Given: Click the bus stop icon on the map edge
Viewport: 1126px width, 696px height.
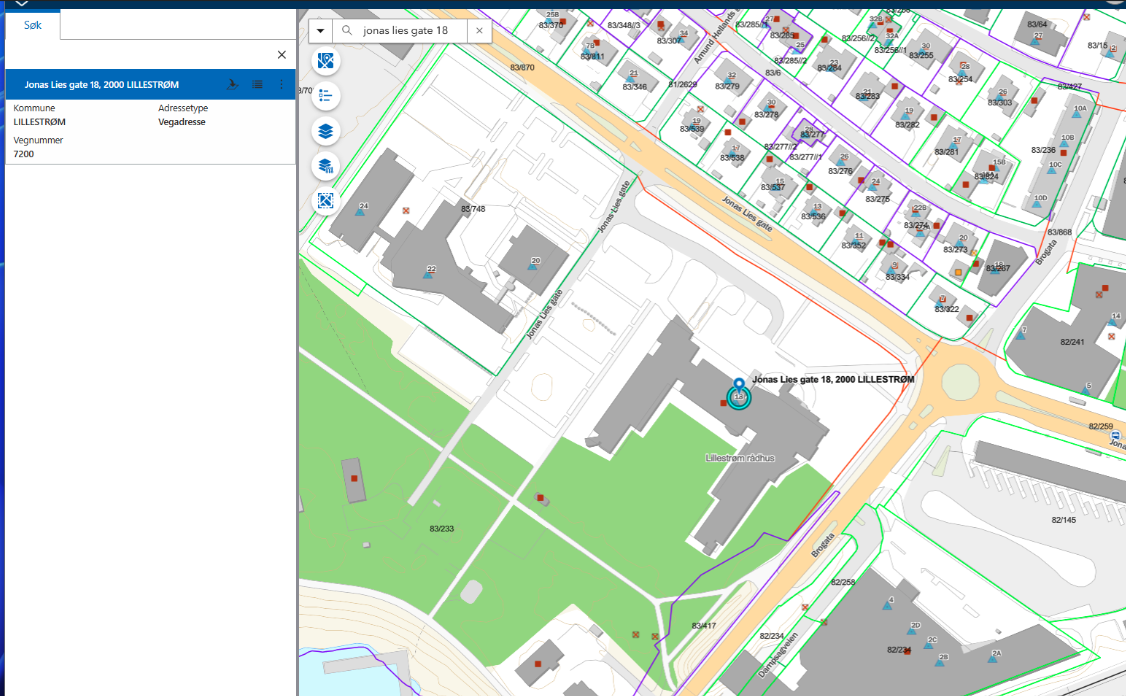Looking at the screenshot, I should 1114,437.
